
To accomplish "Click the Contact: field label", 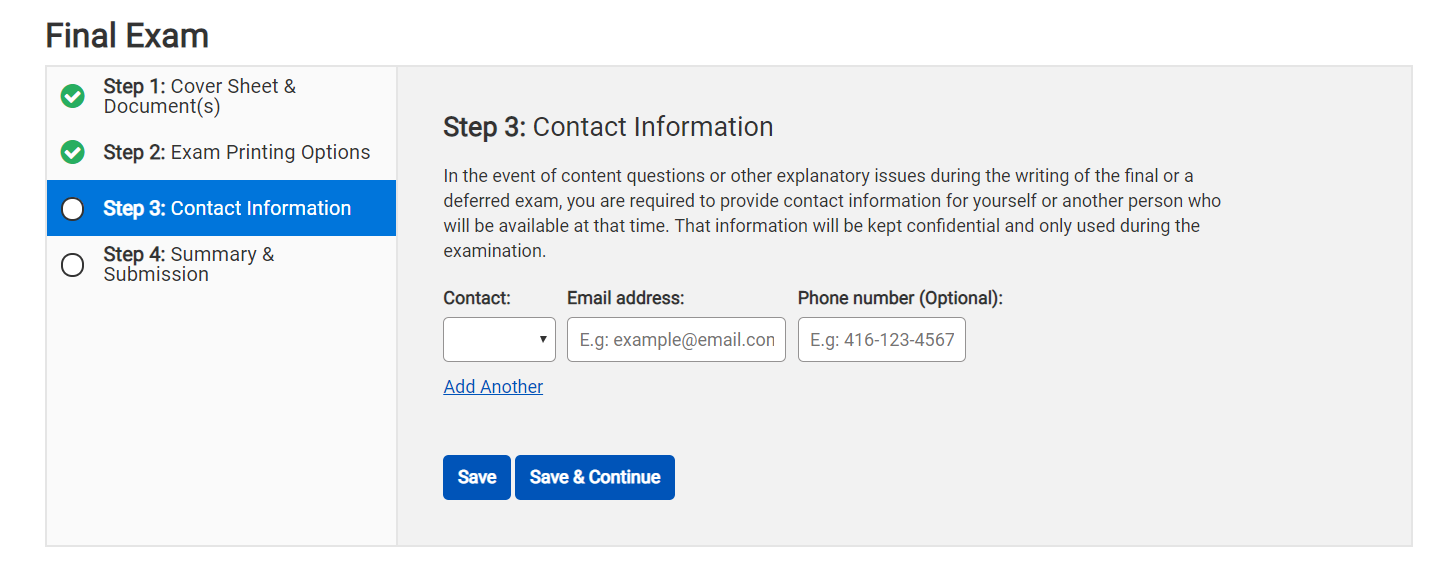I will click(477, 298).
